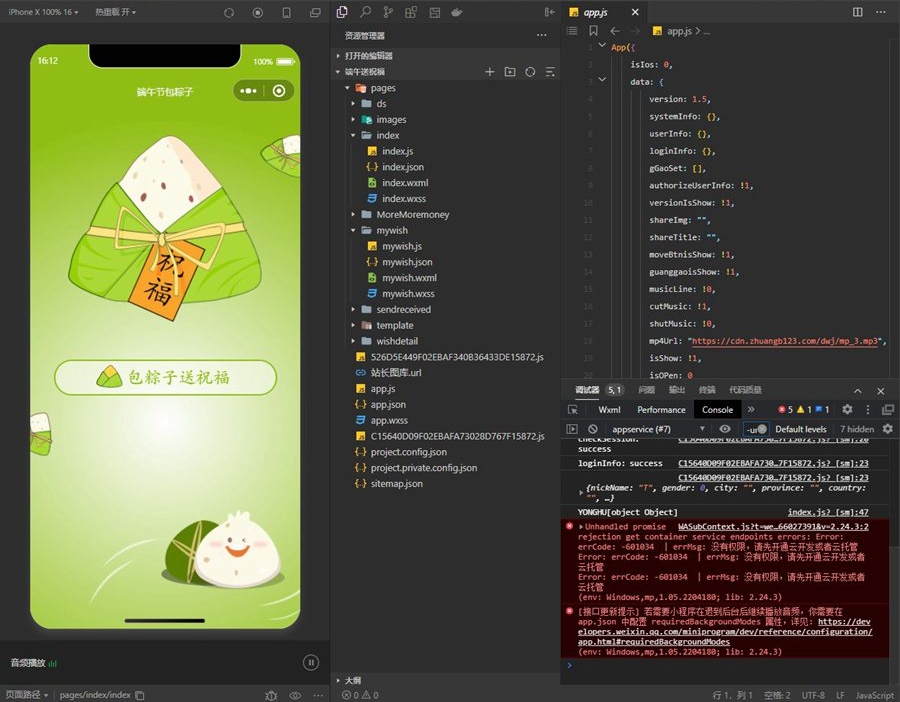The width and height of the screenshot is (900, 702).
Task: Open the DevTools settings gear beside the error counts
Action: [847, 409]
